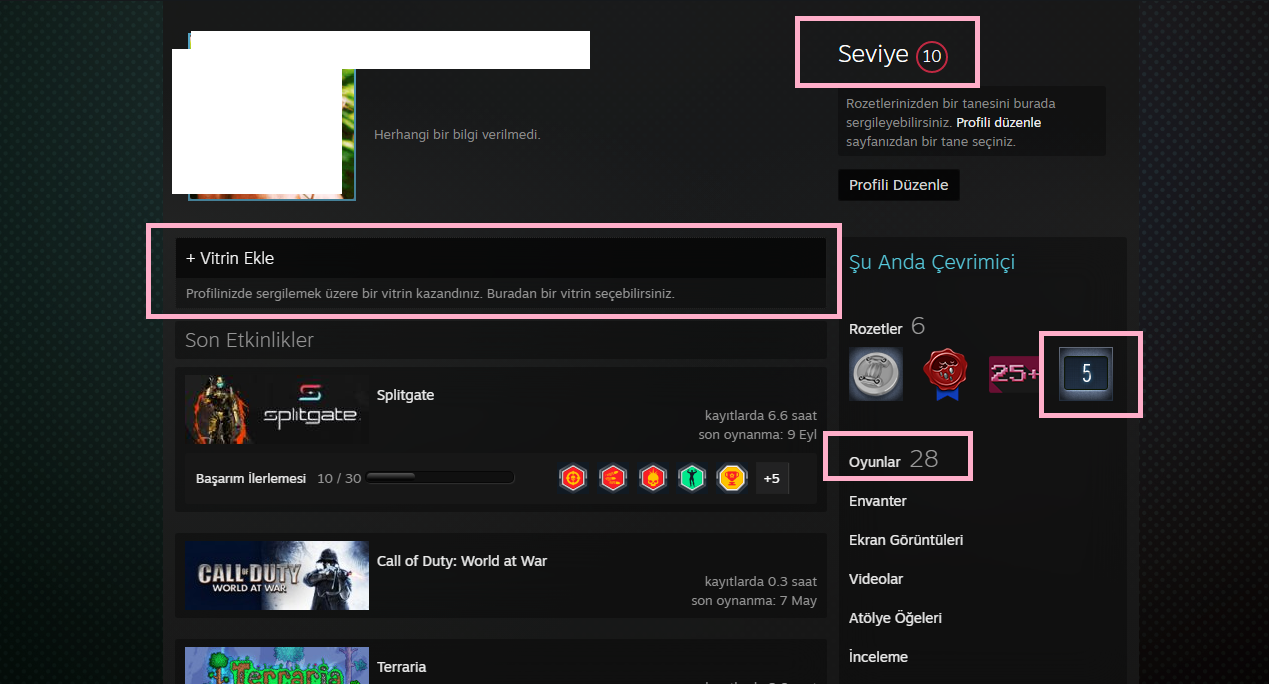Click the Profili Düzenle button
The height and width of the screenshot is (684, 1269).
tap(899, 185)
